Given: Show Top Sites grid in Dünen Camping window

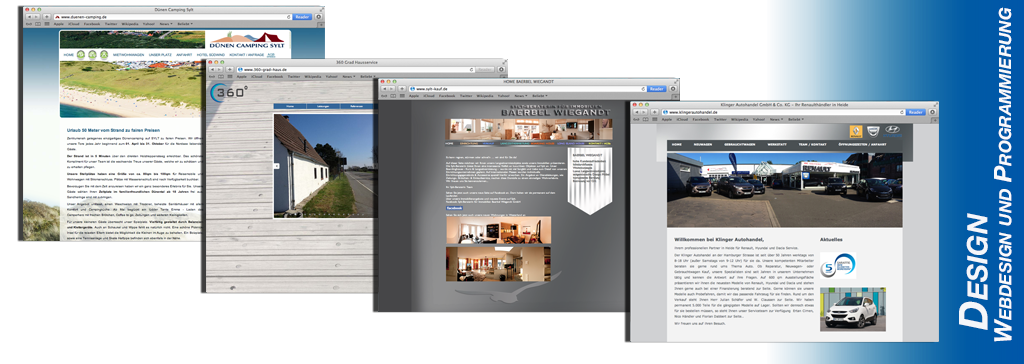Looking at the screenshot, I should click(47, 24).
